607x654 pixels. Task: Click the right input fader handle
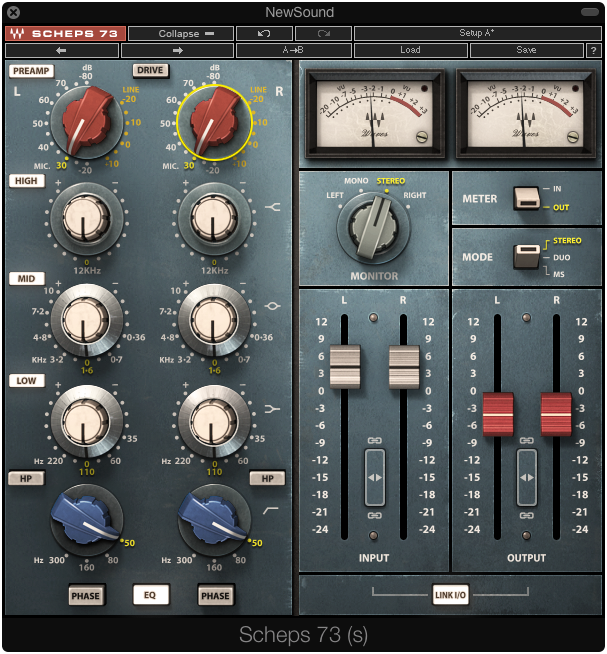pyautogui.click(x=404, y=367)
